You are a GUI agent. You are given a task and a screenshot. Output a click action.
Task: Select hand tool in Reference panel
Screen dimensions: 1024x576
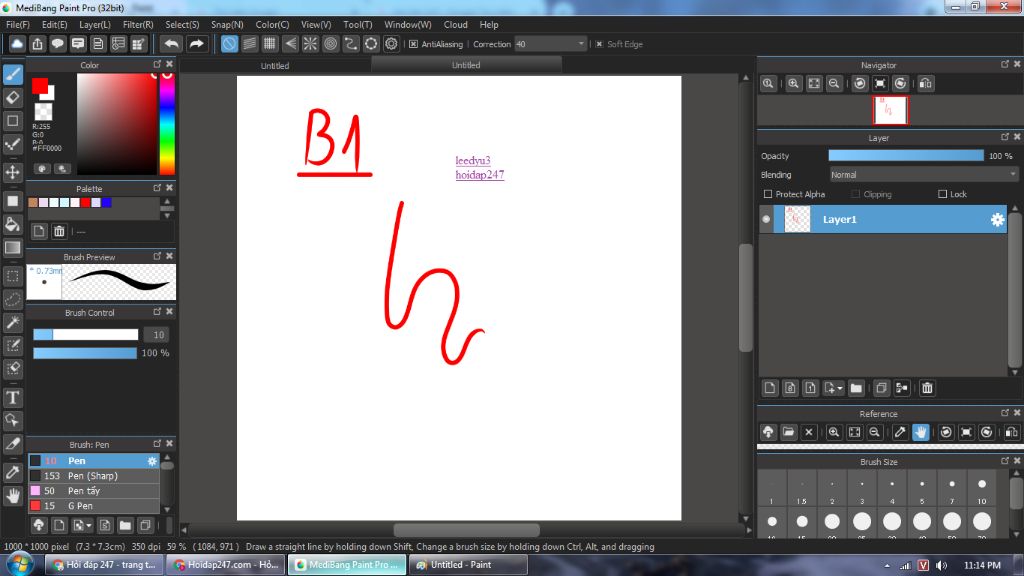point(921,432)
